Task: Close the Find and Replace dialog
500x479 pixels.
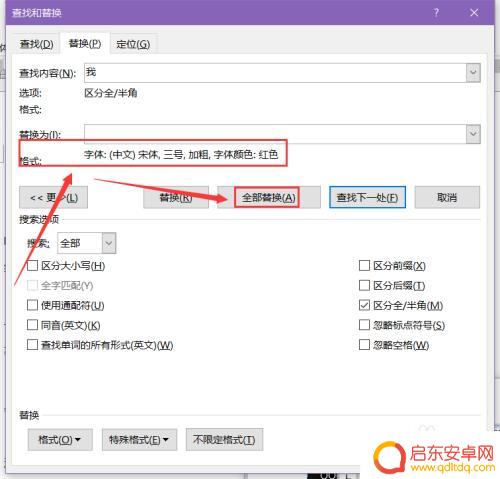Action: [x=474, y=13]
